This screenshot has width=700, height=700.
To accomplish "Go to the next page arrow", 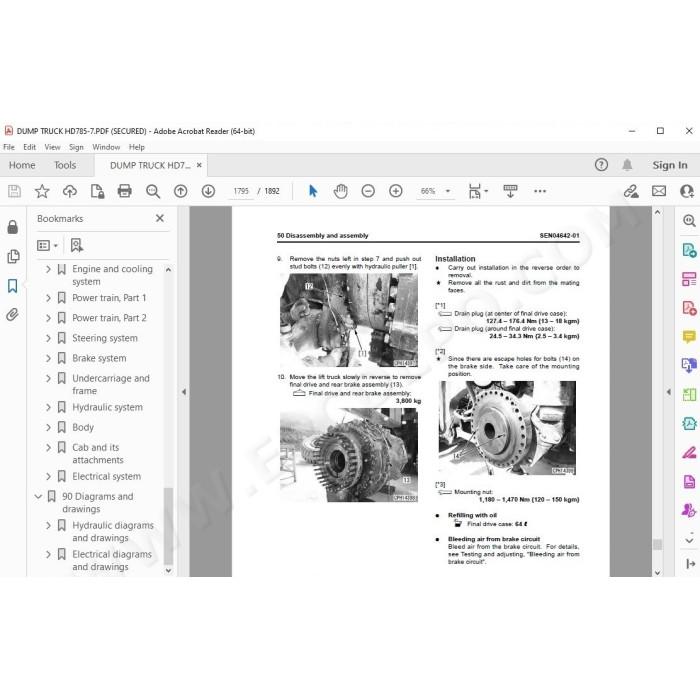I will coord(208,192).
